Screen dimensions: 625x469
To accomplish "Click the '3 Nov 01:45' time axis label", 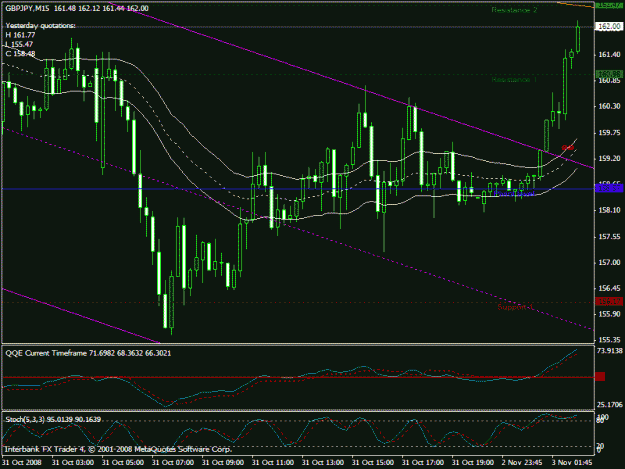I will click(572, 463).
